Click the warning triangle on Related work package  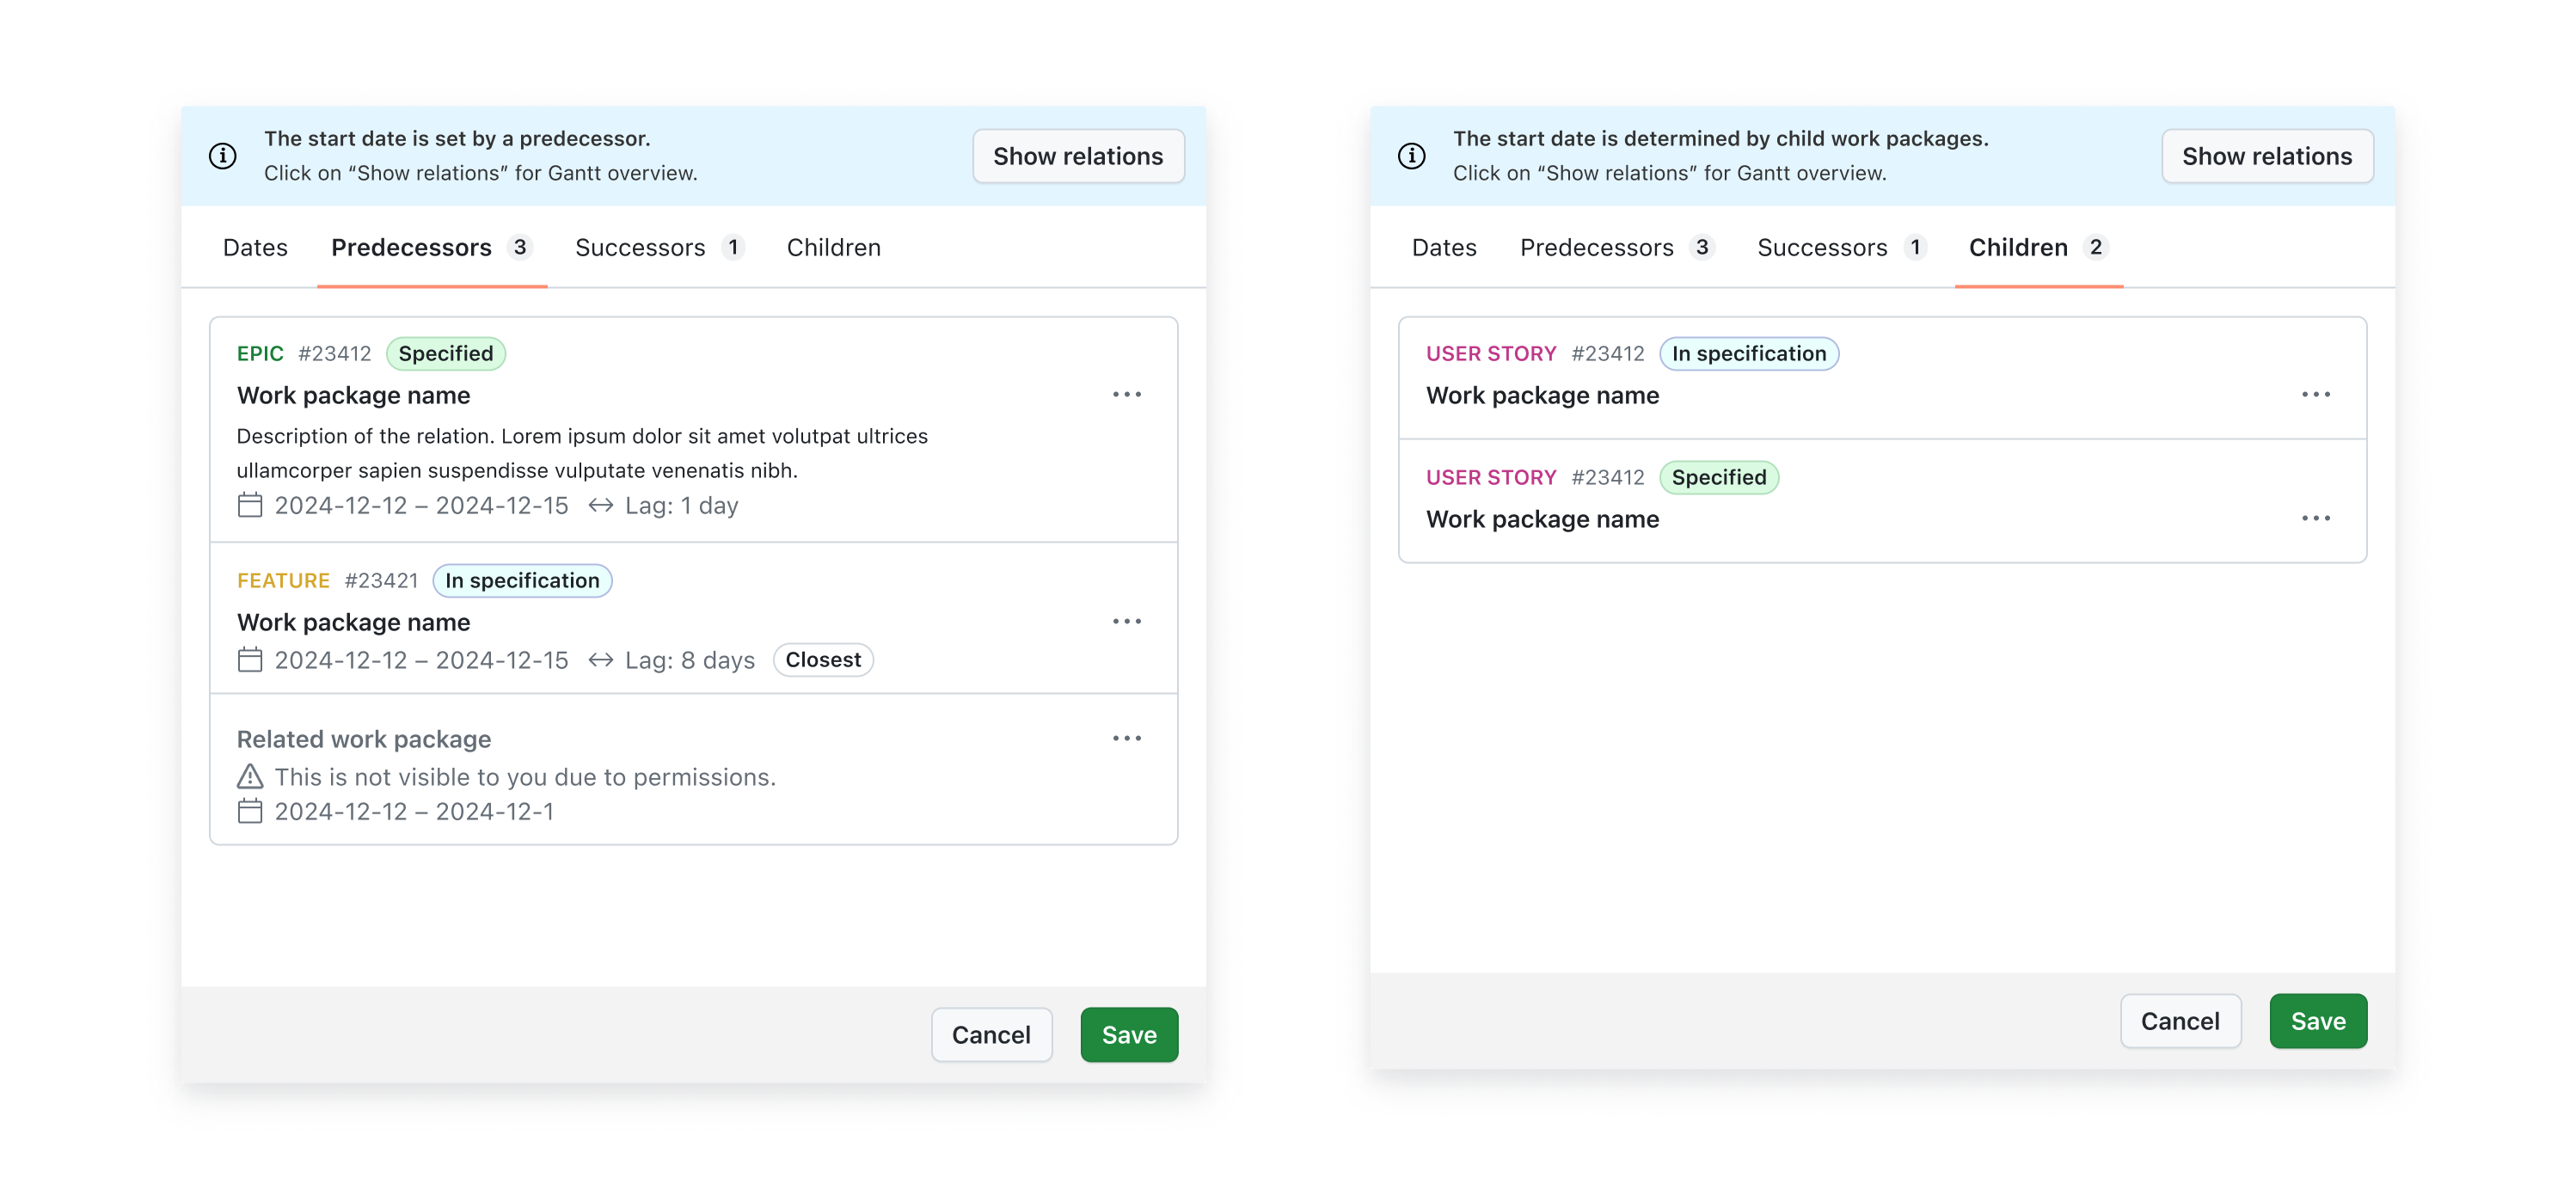[250, 776]
